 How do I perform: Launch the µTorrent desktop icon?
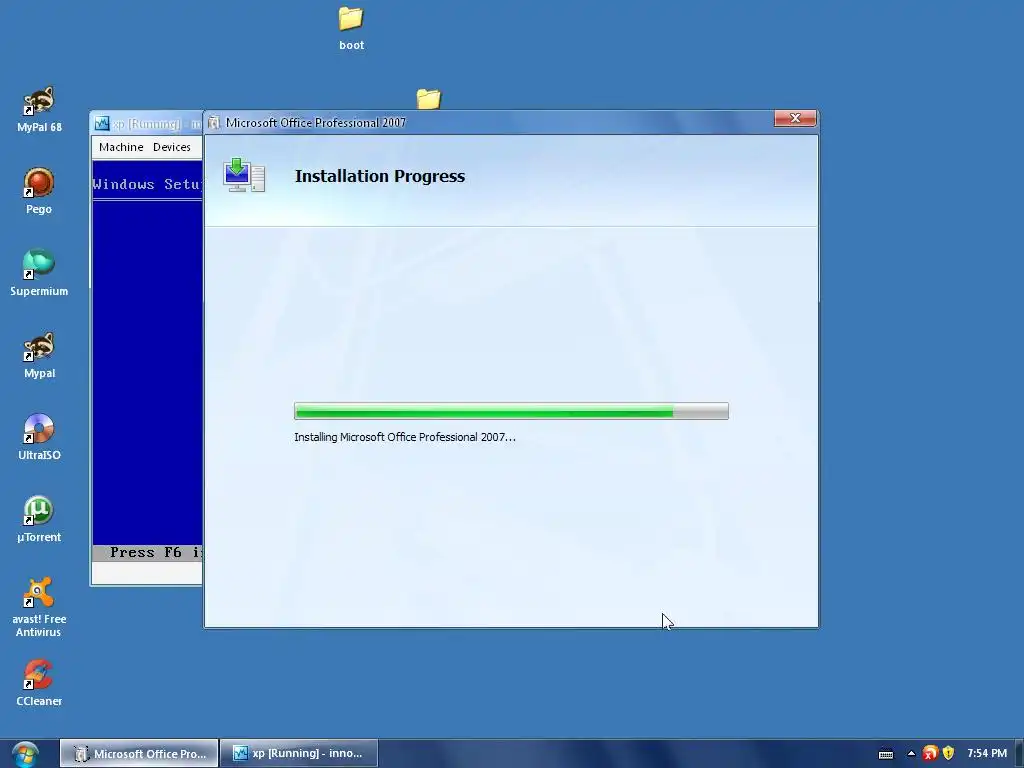(x=39, y=519)
